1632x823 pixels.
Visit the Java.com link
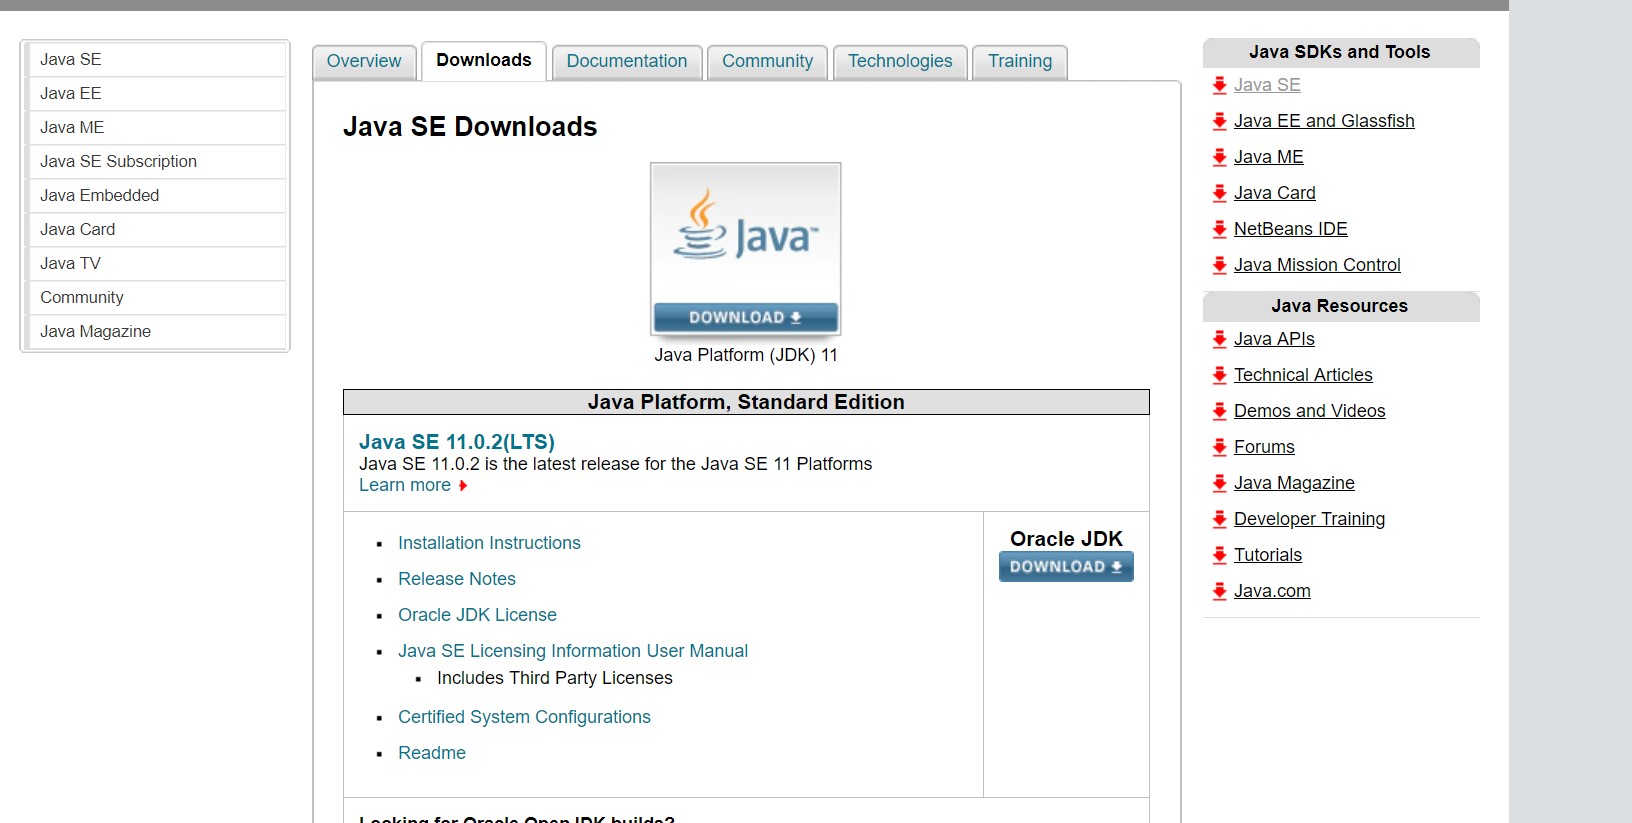(x=1272, y=591)
